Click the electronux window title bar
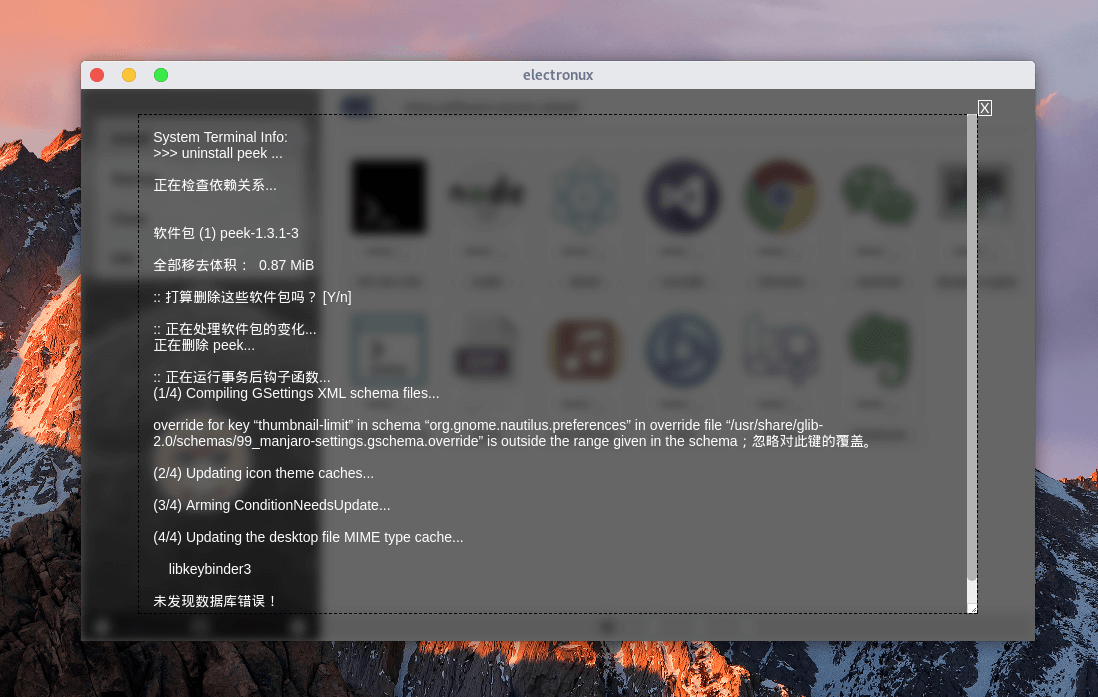The height and width of the screenshot is (697, 1098). [x=558, y=74]
